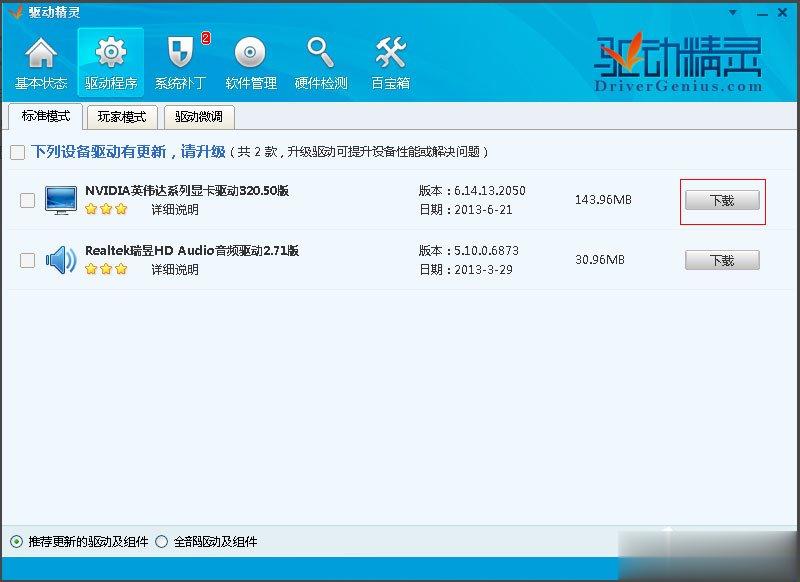Open 详细说明 for the NVIDIA driver
The height and width of the screenshot is (582, 800).
tap(175, 210)
